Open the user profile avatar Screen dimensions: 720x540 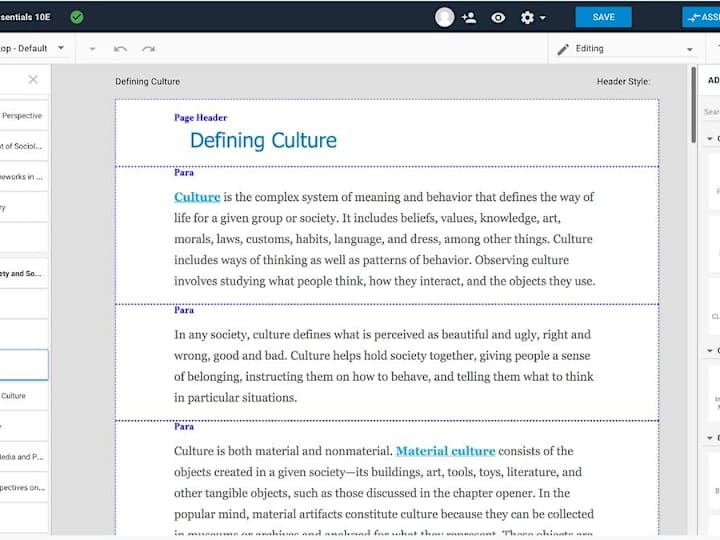pos(444,17)
